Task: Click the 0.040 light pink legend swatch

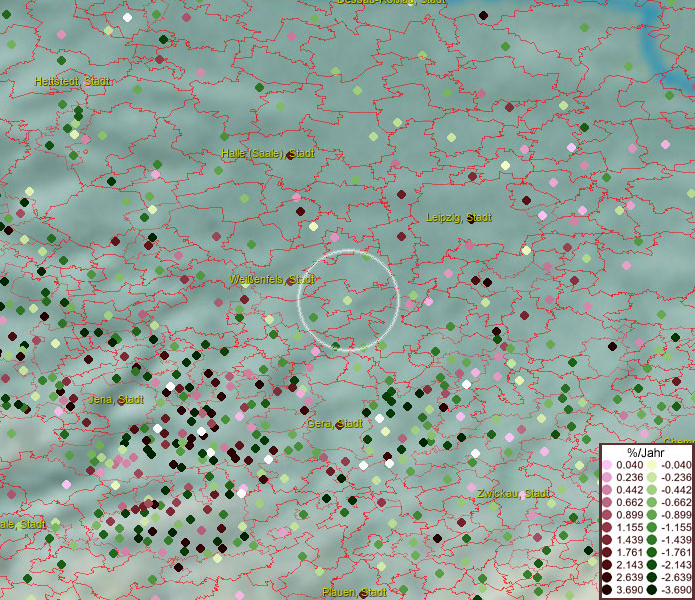Action: pos(607,465)
